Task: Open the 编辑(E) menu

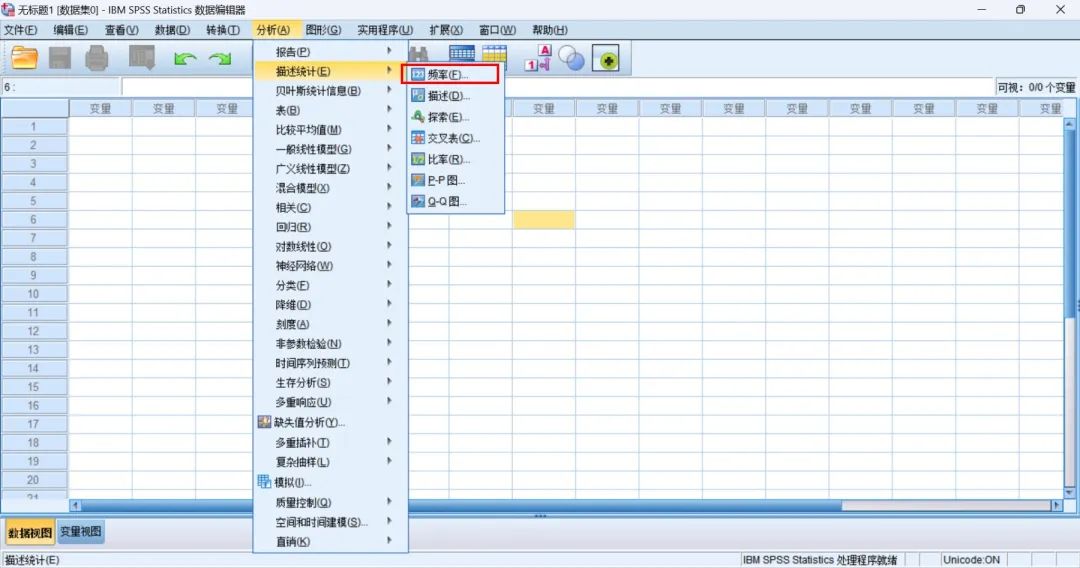Action: click(x=71, y=30)
